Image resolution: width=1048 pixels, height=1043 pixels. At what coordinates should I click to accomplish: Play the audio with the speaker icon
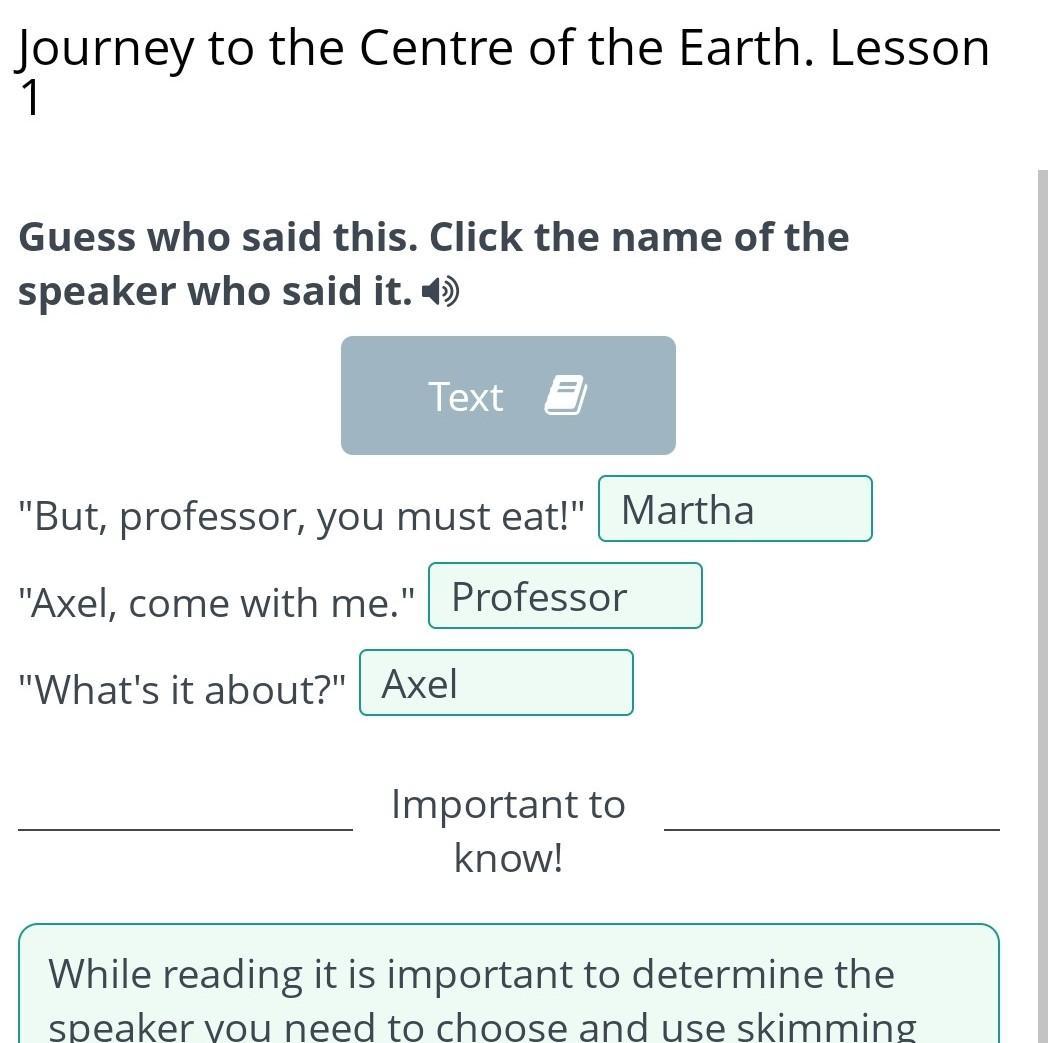coord(440,292)
